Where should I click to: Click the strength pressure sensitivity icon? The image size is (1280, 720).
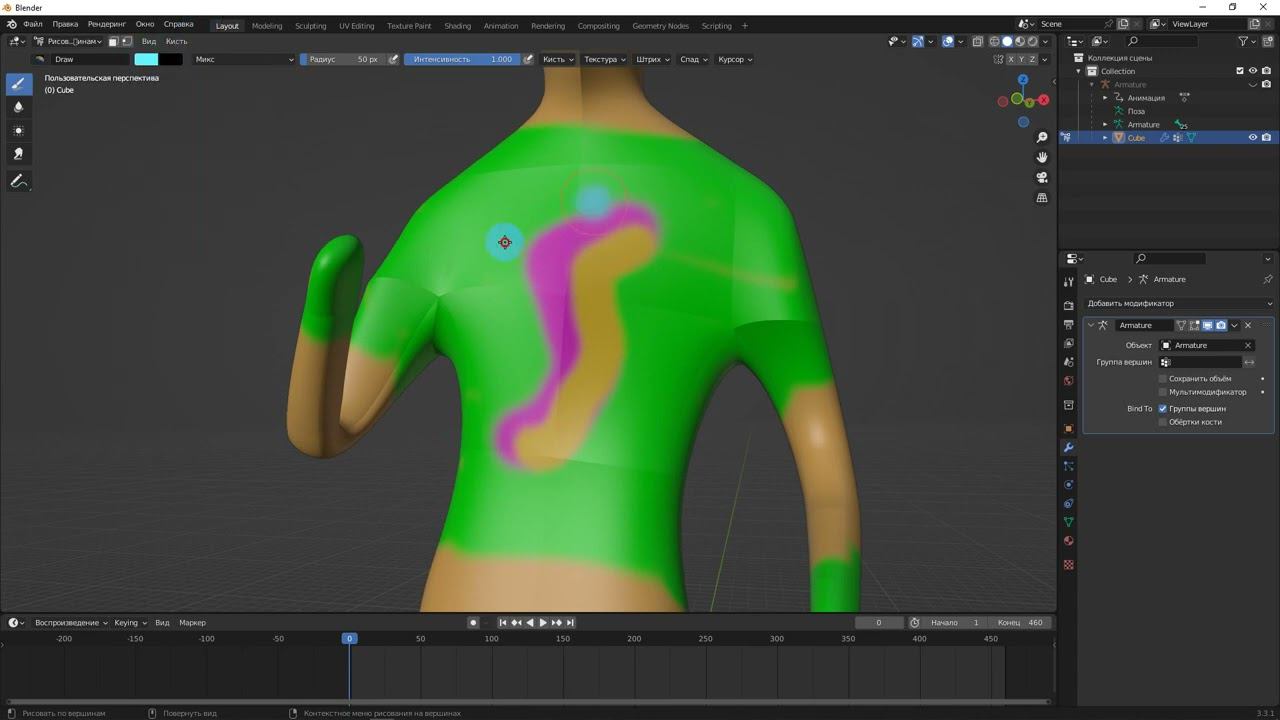(x=528, y=59)
